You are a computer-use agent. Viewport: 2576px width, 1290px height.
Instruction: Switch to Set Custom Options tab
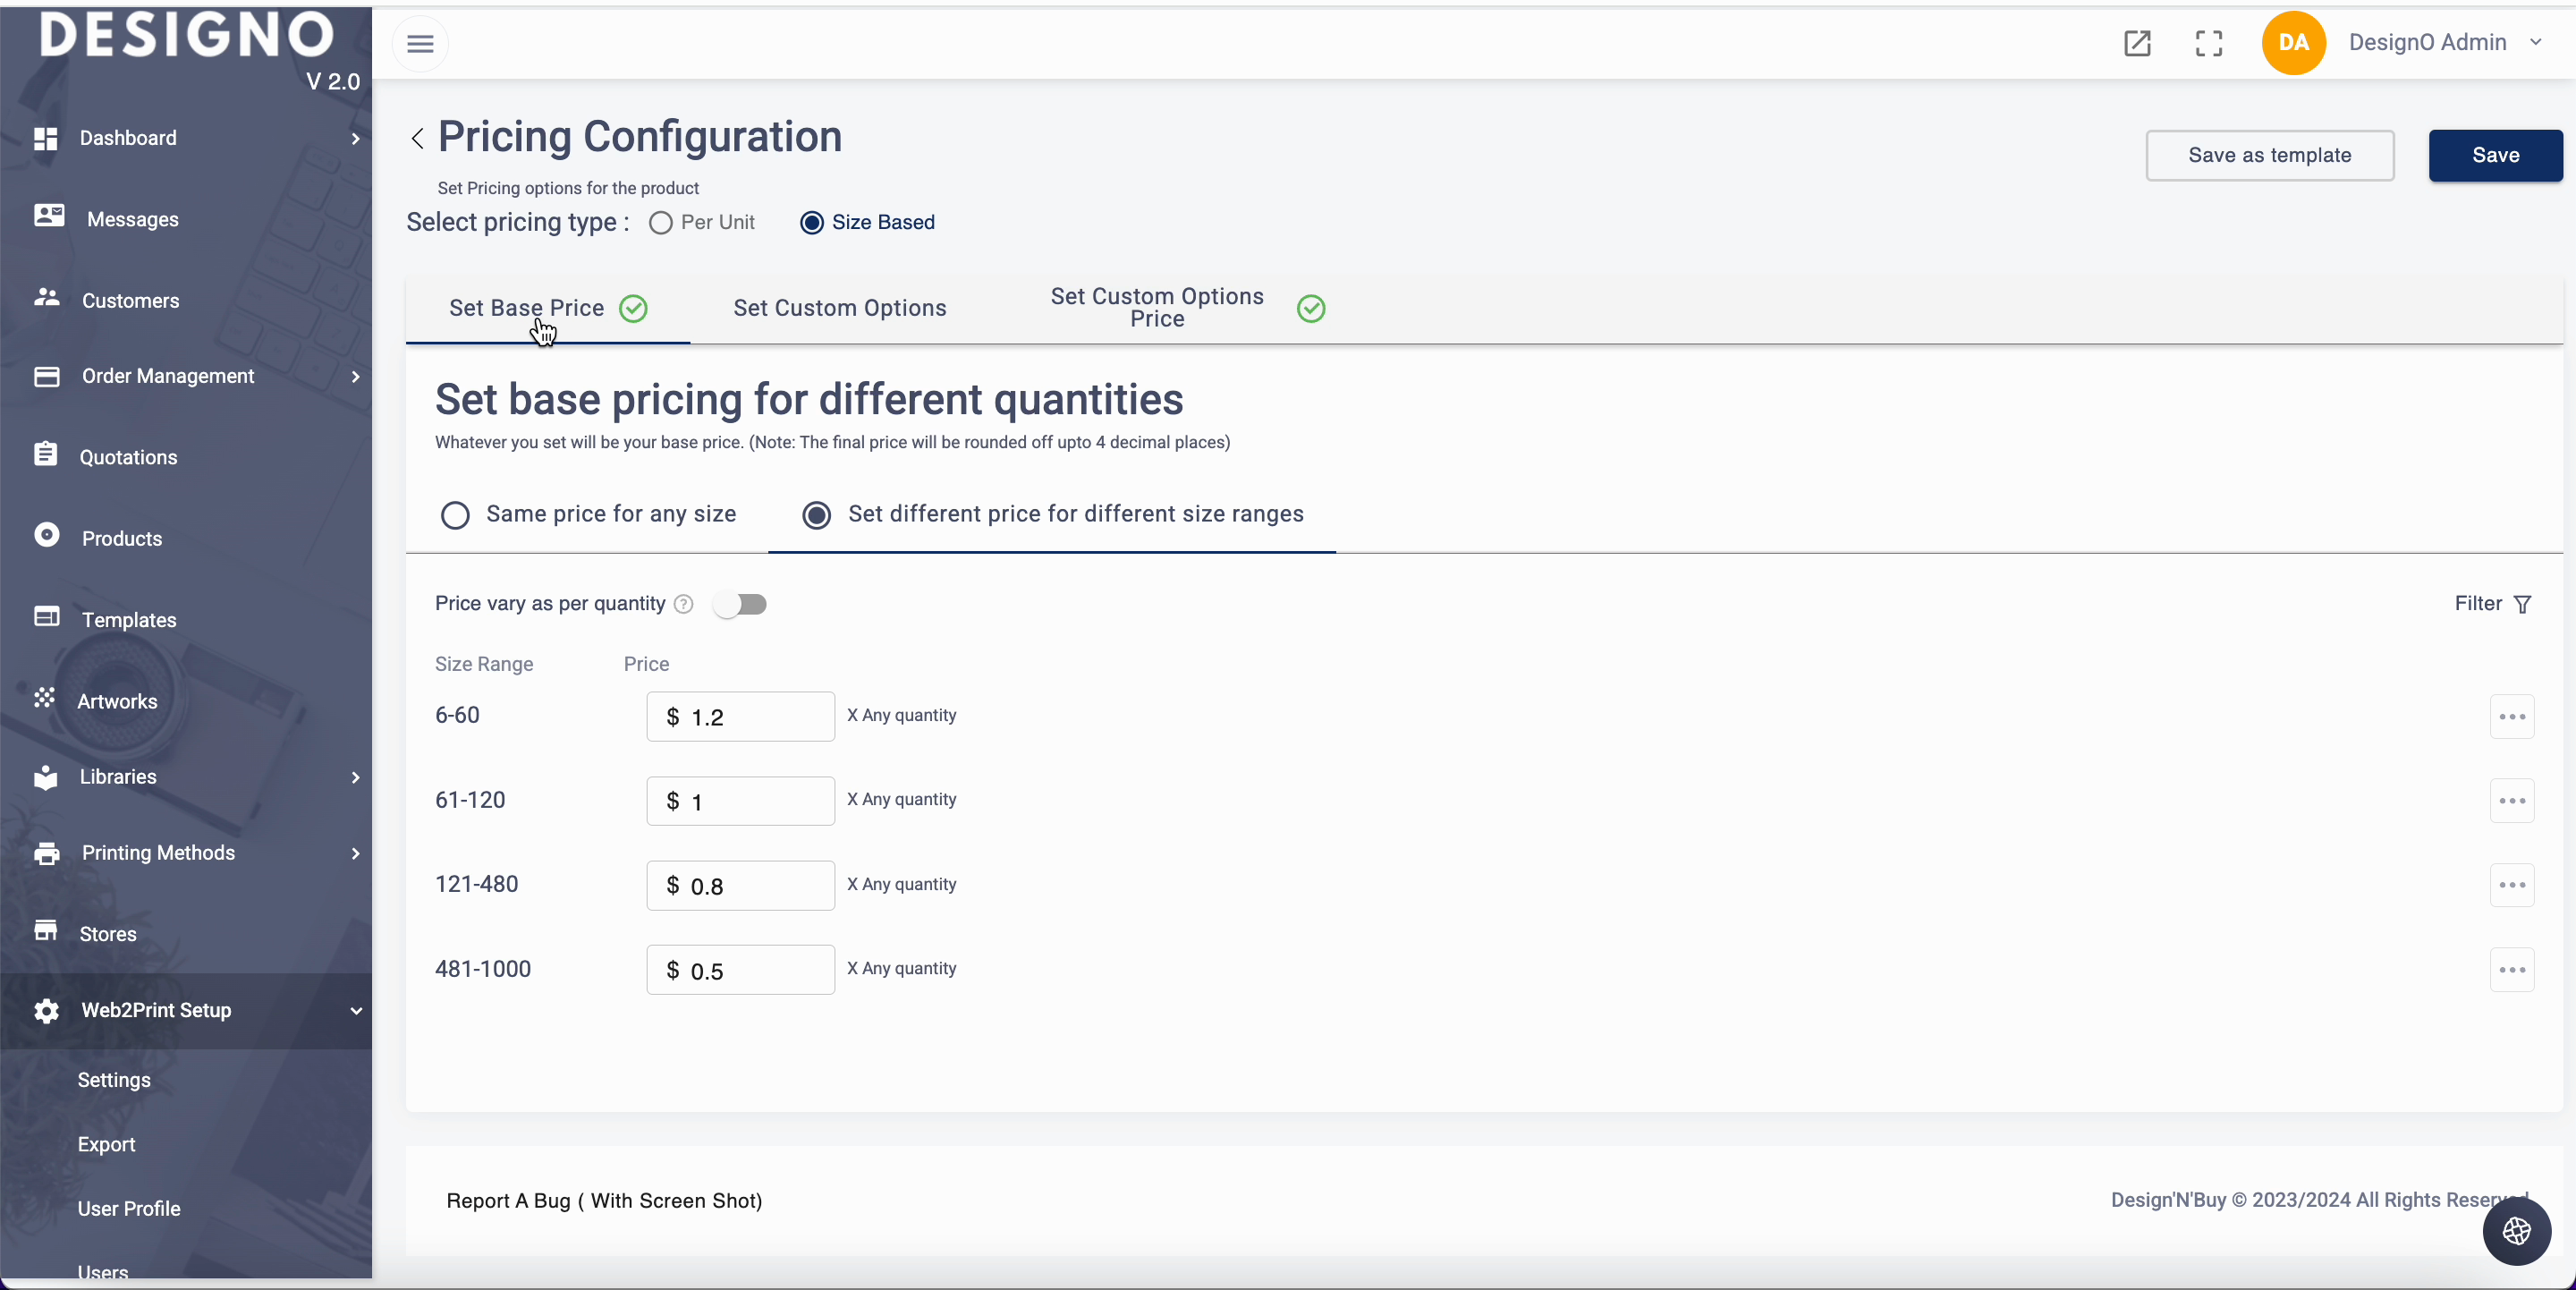[x=839, y=308]
